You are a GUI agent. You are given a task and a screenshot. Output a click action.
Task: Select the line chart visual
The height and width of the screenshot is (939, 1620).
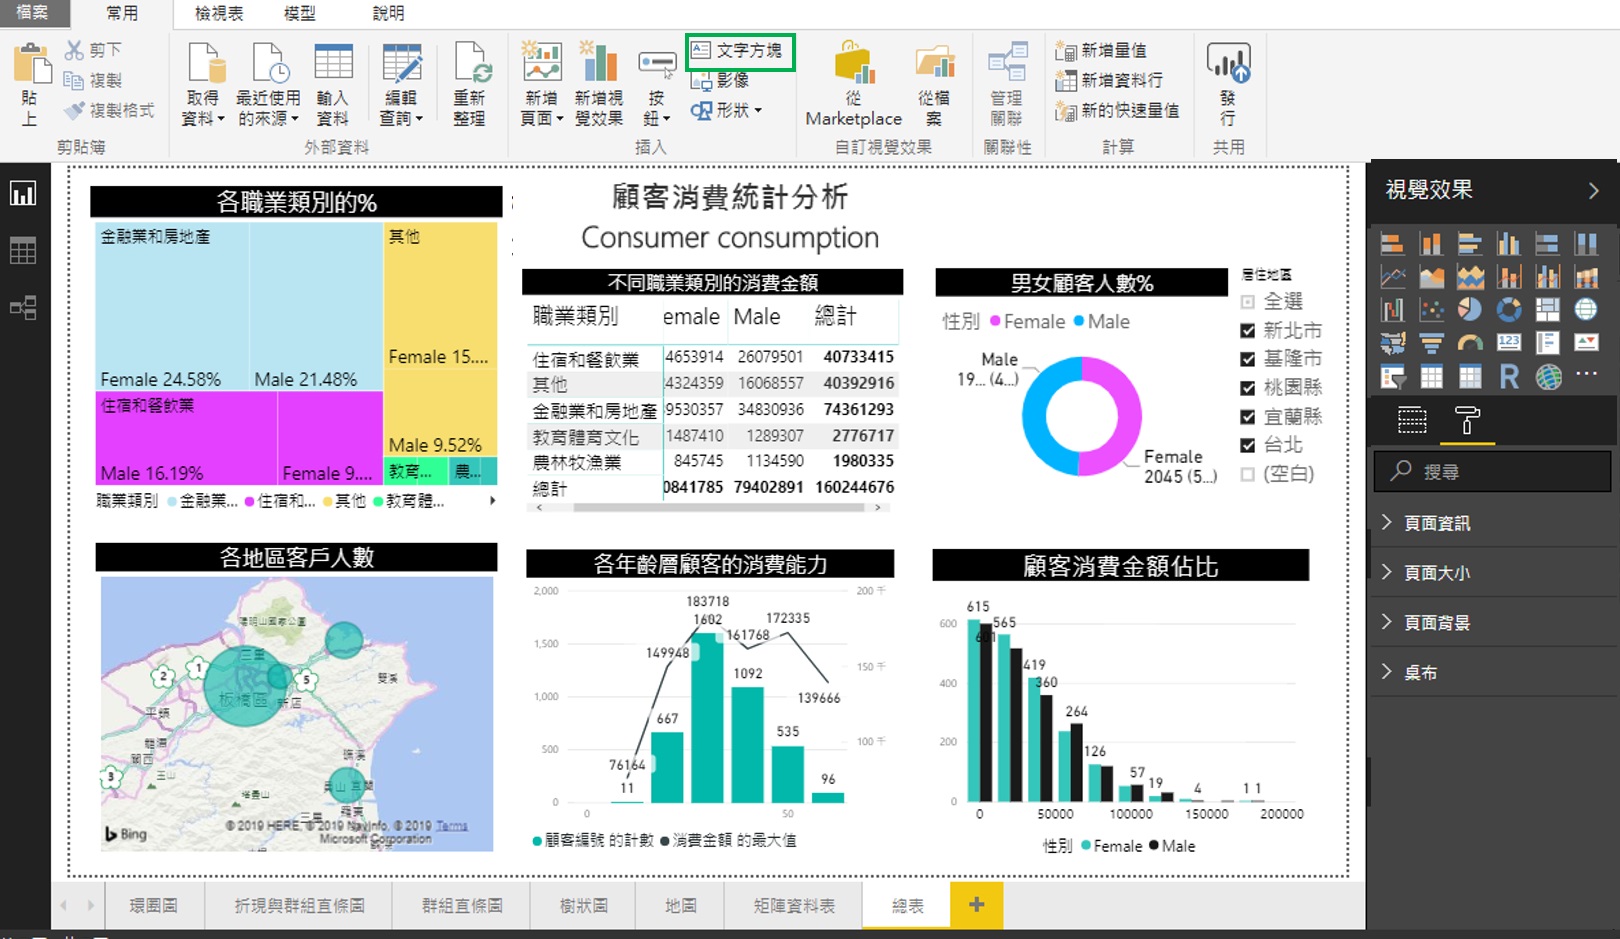click(1392, 277)
